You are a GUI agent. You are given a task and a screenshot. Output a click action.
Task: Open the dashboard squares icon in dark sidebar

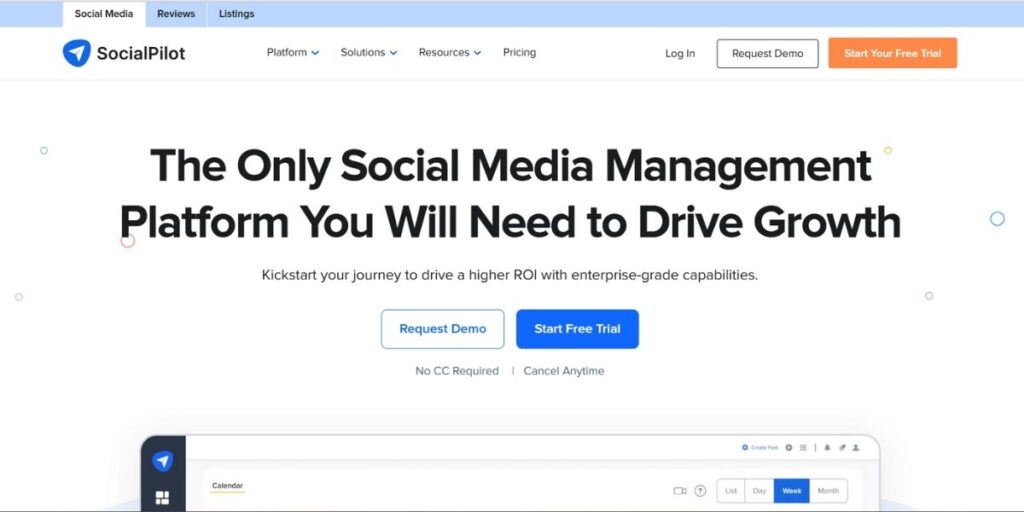click(x=162, y=498)
